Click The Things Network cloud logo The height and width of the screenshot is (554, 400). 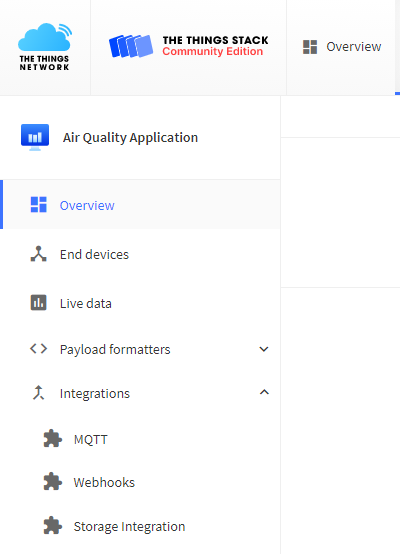pyautogui.click(x=45, y=47)
